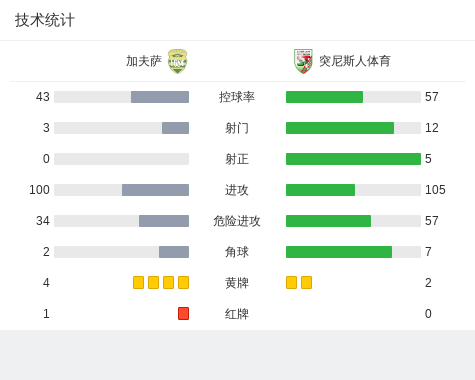The width and height of the screenshot is (475, 380).
Task: Click 突尼斯人体育's first yellow card icon
Action: pos(291,282)
